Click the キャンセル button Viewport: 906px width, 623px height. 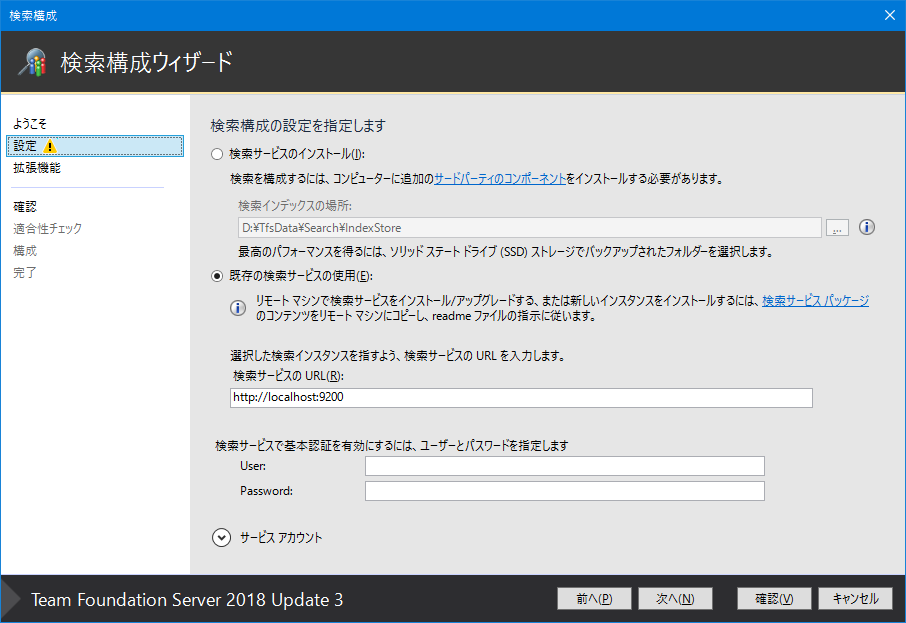[855, 599]
